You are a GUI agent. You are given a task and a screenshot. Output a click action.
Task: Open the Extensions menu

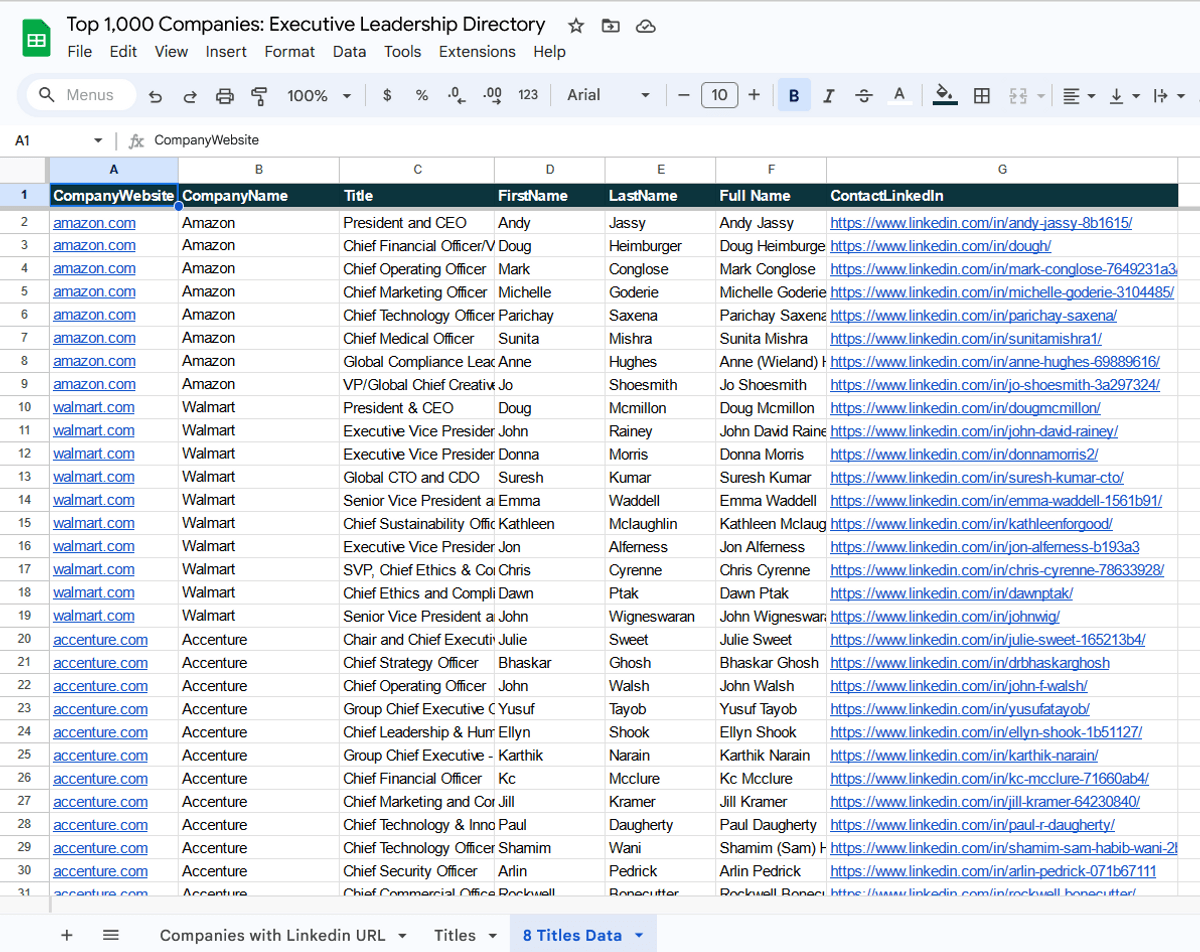pyautogui.click(x=477, y=52)
